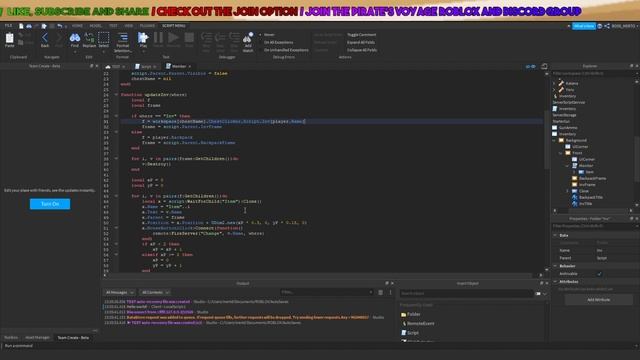Click the Replace tool icon
The width and height of the screenshot is (640, 360).
89,40
